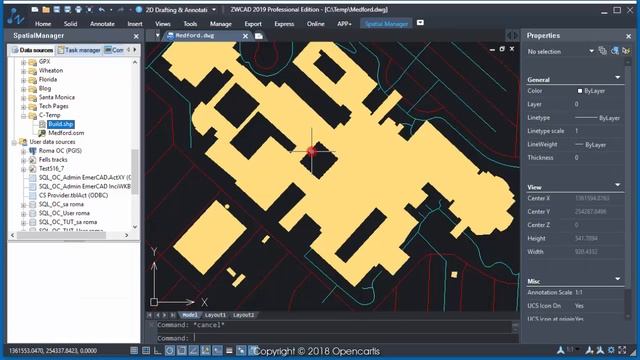
Task: Select the Medford.dwg document tab
Action: 195,36
